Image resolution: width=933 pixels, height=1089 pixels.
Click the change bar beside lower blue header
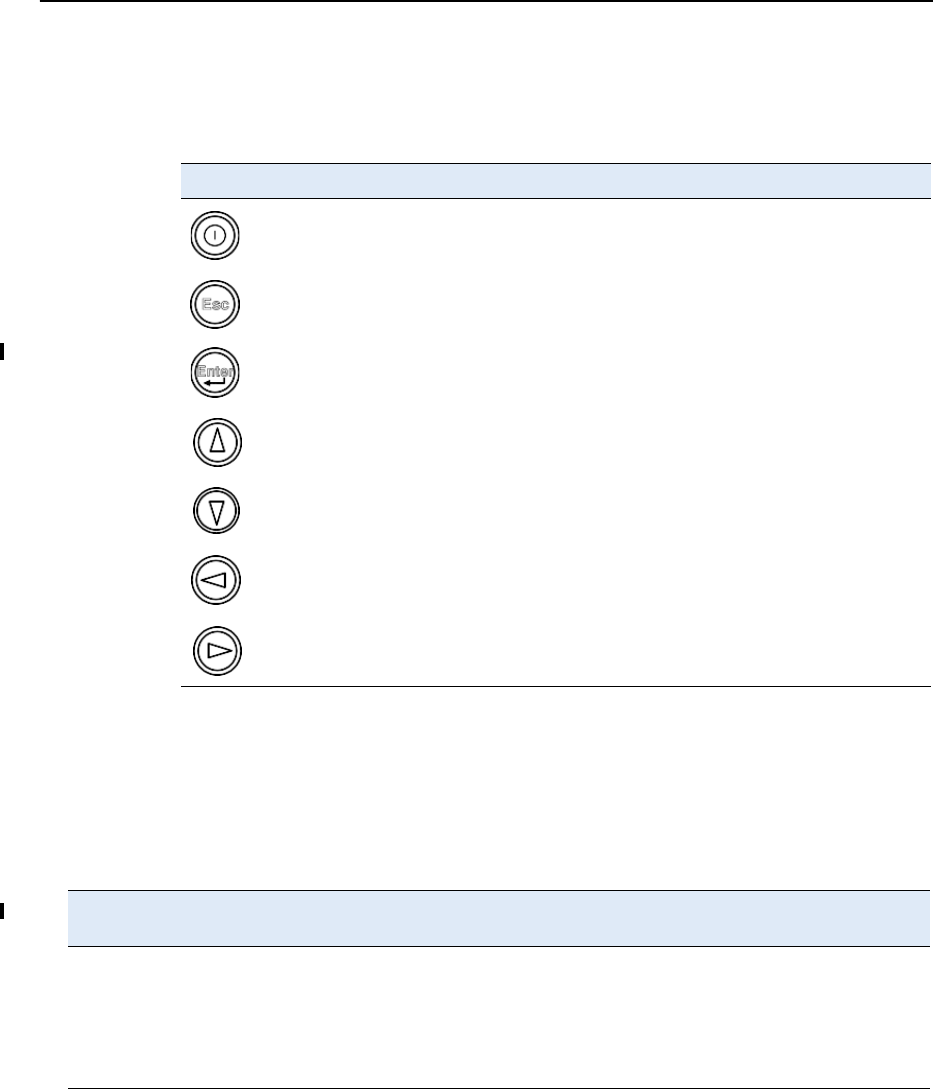point(2,910)
